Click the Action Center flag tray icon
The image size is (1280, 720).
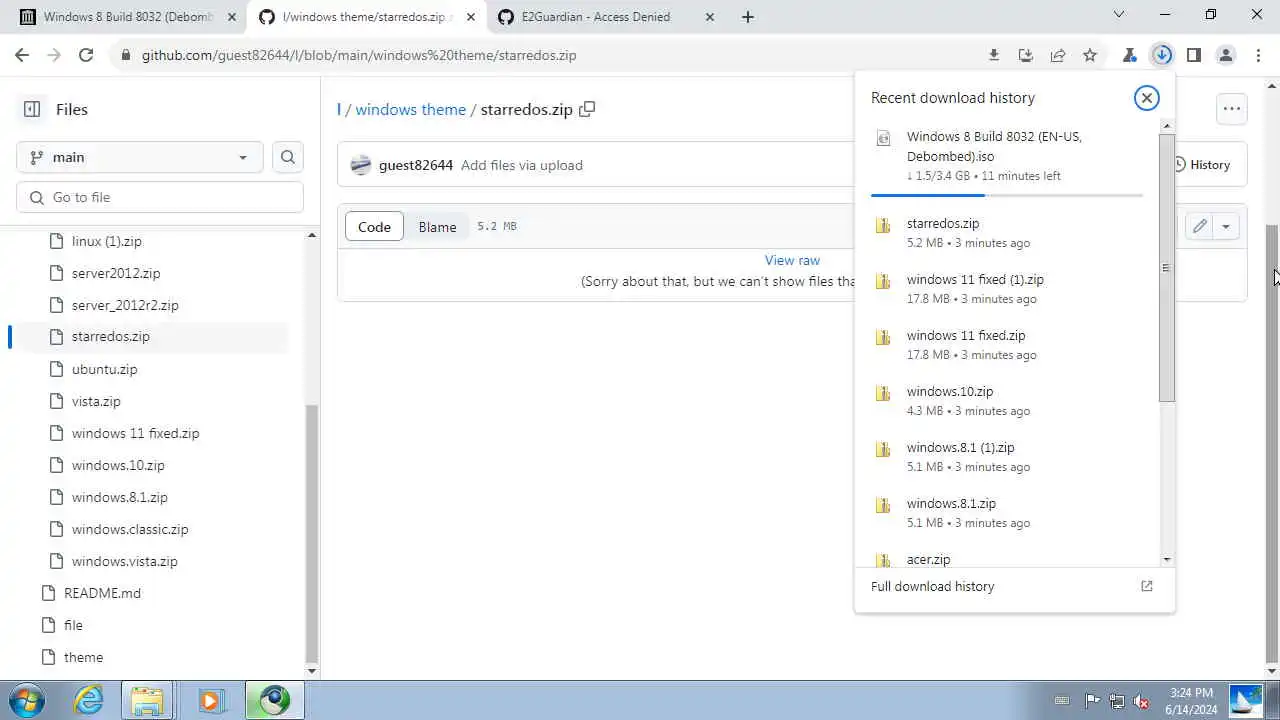click(x=1093, y=701)
